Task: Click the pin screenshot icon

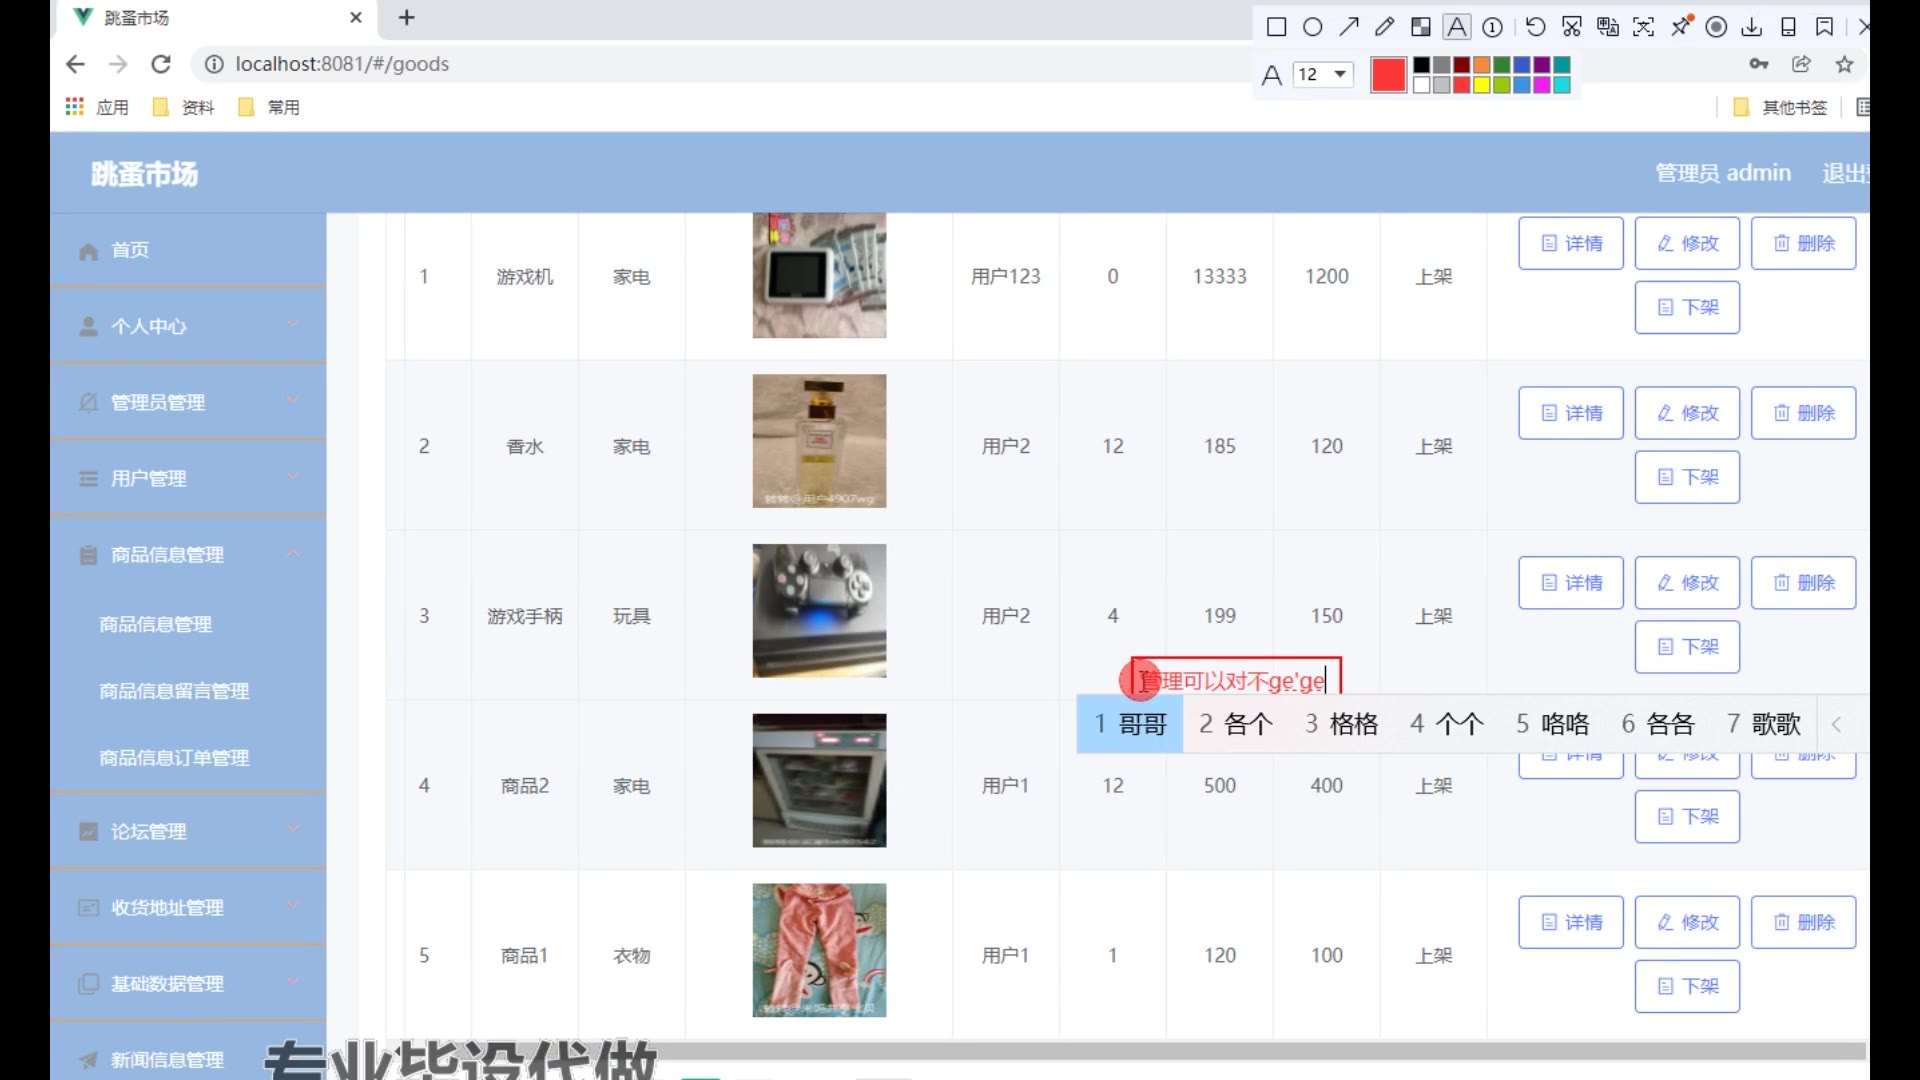Action: click(1681, 27)
